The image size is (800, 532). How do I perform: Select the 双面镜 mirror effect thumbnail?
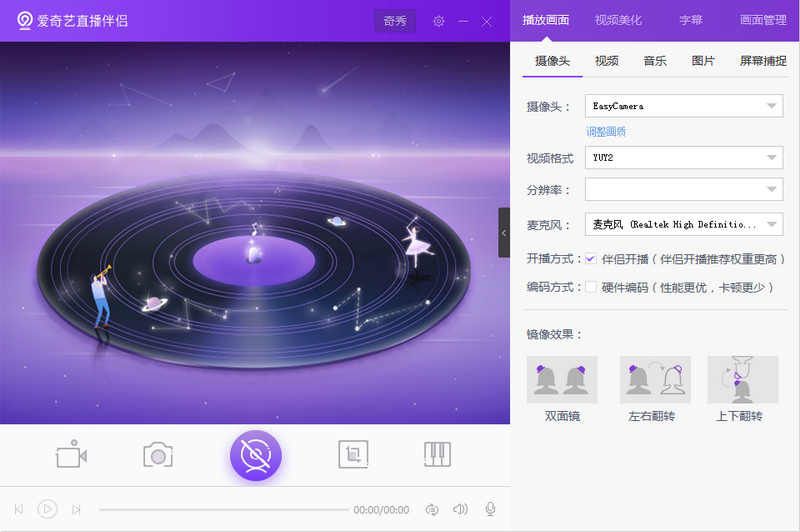(x=562, y=380)
